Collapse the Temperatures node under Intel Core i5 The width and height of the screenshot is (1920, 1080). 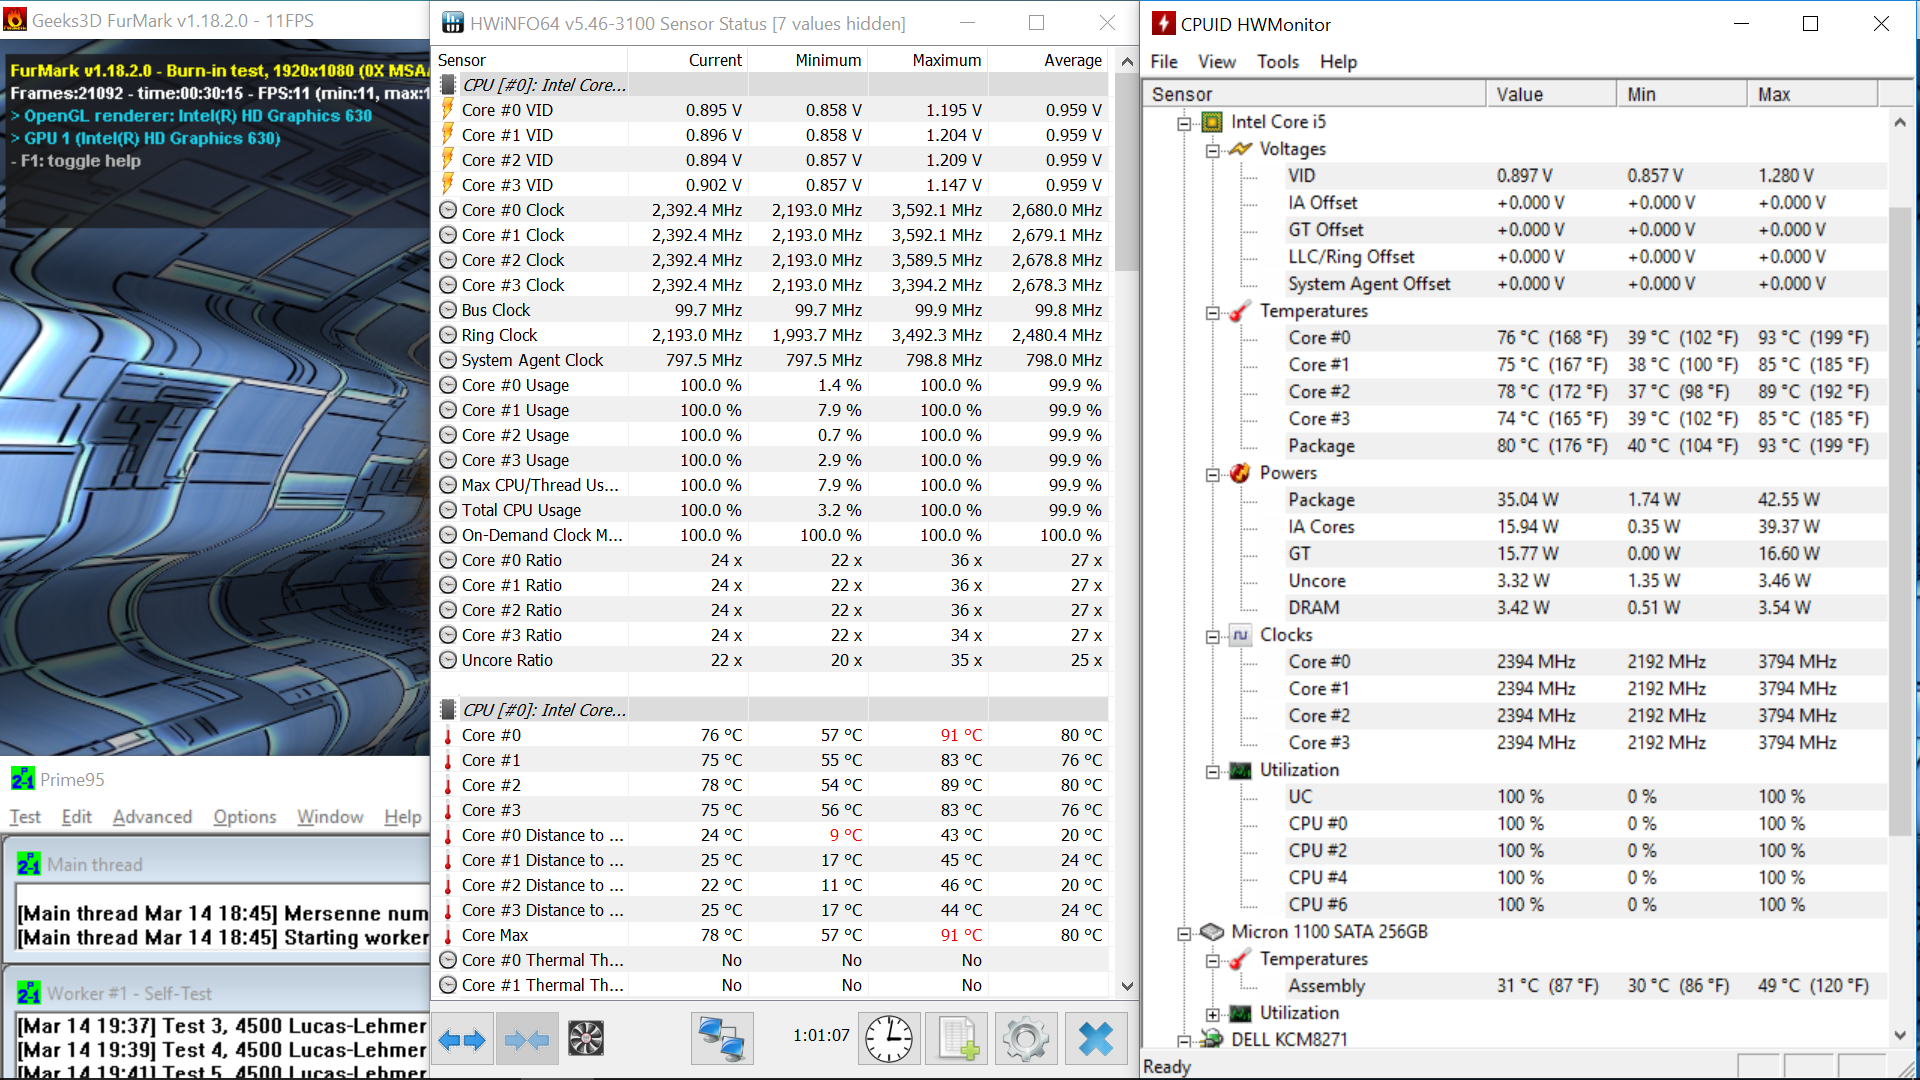pyautogui.click(x=1212, y=312)
